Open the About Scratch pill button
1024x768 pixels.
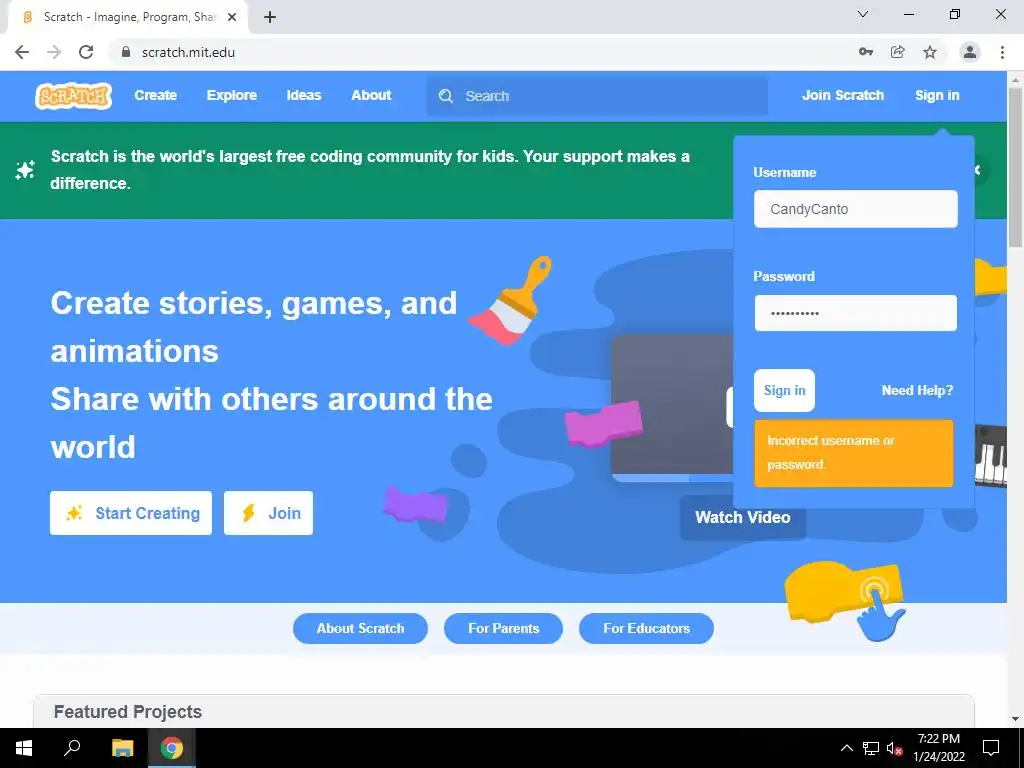[x=360, y=628]
